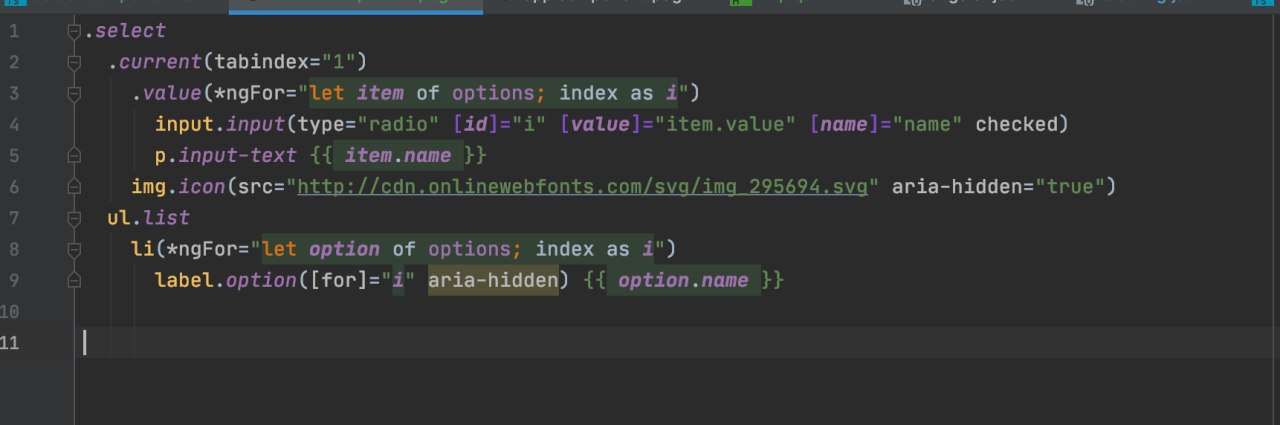Click line number 6 in the gutter
The width and height of the screenshot is (1280, 425).
pos(13,187)
